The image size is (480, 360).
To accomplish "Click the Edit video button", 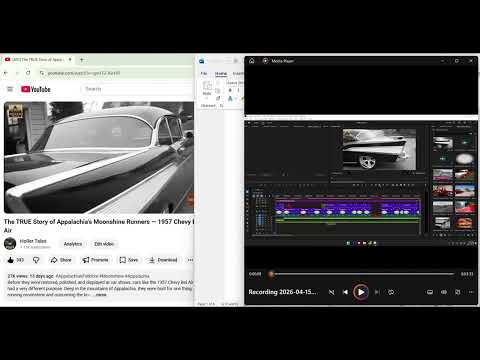I will click(104, 244).
